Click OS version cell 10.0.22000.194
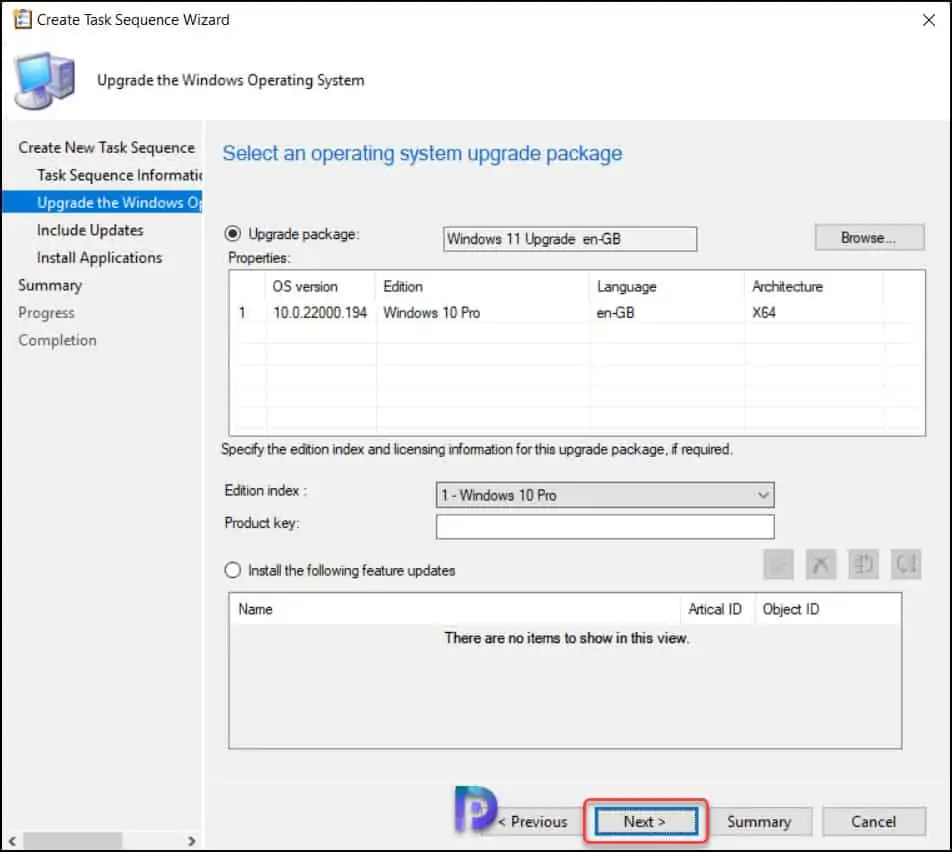Image resolution: width=952 pixels, height=852 pixels. pyautogui.click(x=320, y=313)
